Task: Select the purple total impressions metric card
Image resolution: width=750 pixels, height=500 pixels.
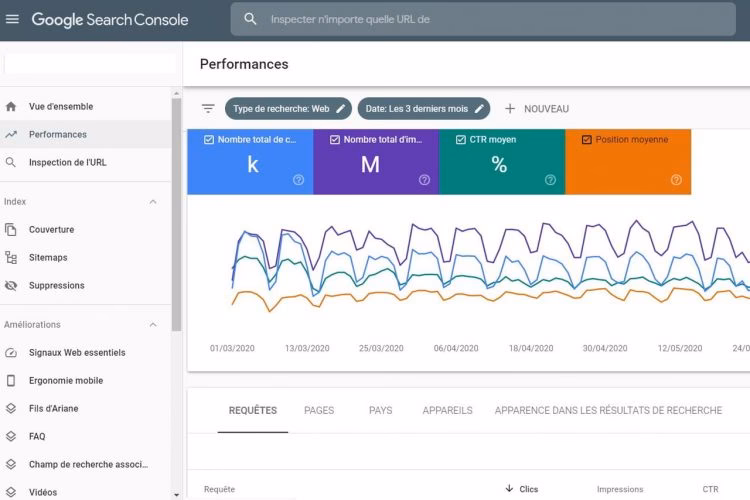Action: pos(376,162)
